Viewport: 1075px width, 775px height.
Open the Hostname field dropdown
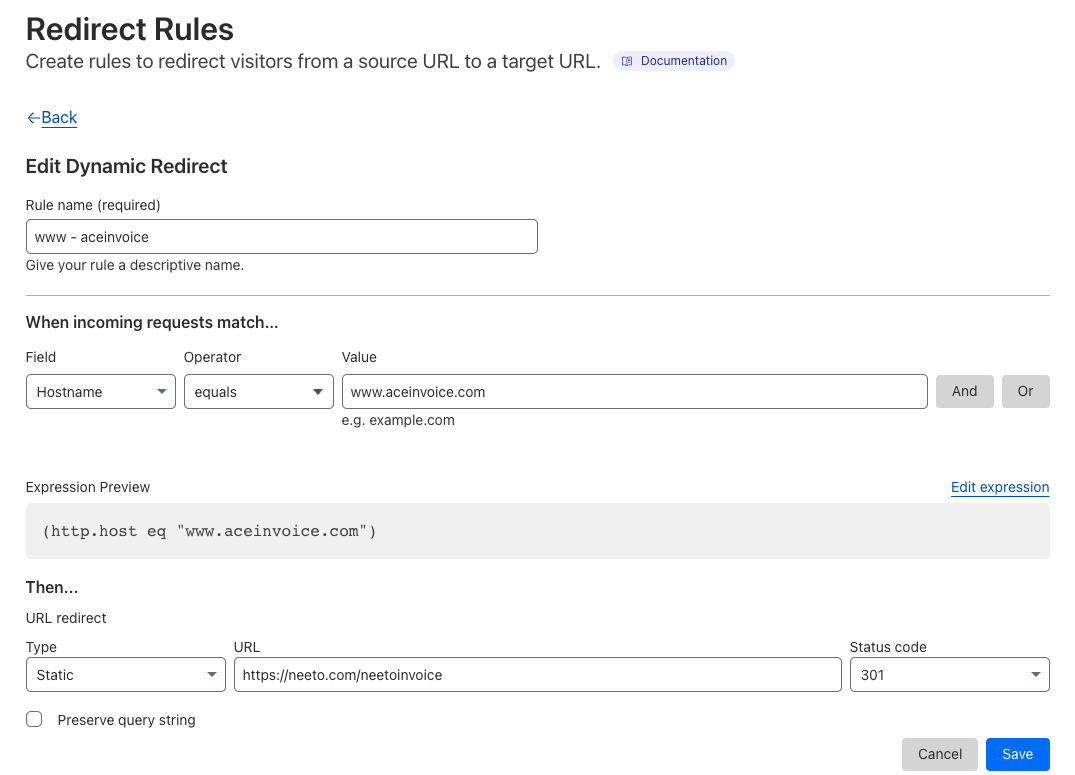point(100,392)
